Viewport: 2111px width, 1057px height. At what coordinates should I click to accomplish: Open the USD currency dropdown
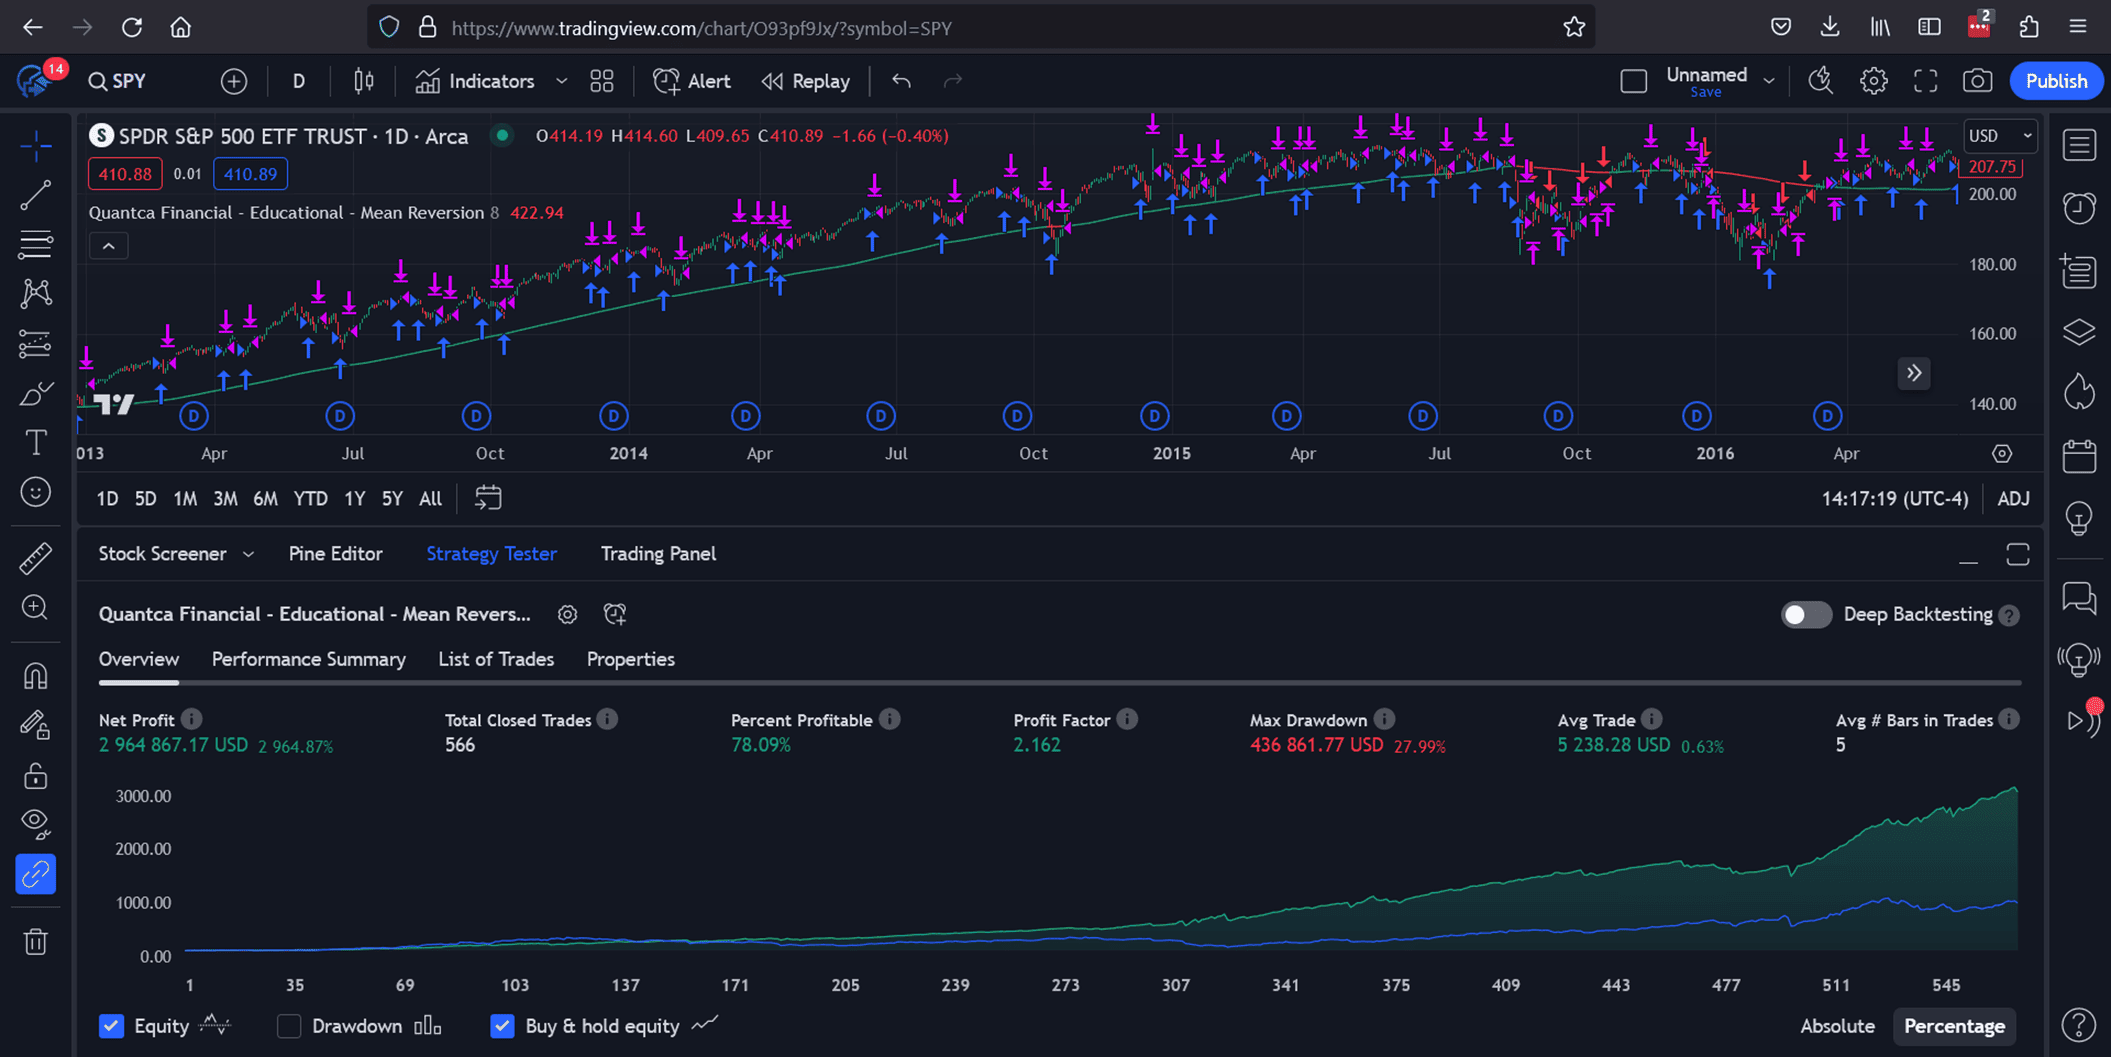point(1999,136)
